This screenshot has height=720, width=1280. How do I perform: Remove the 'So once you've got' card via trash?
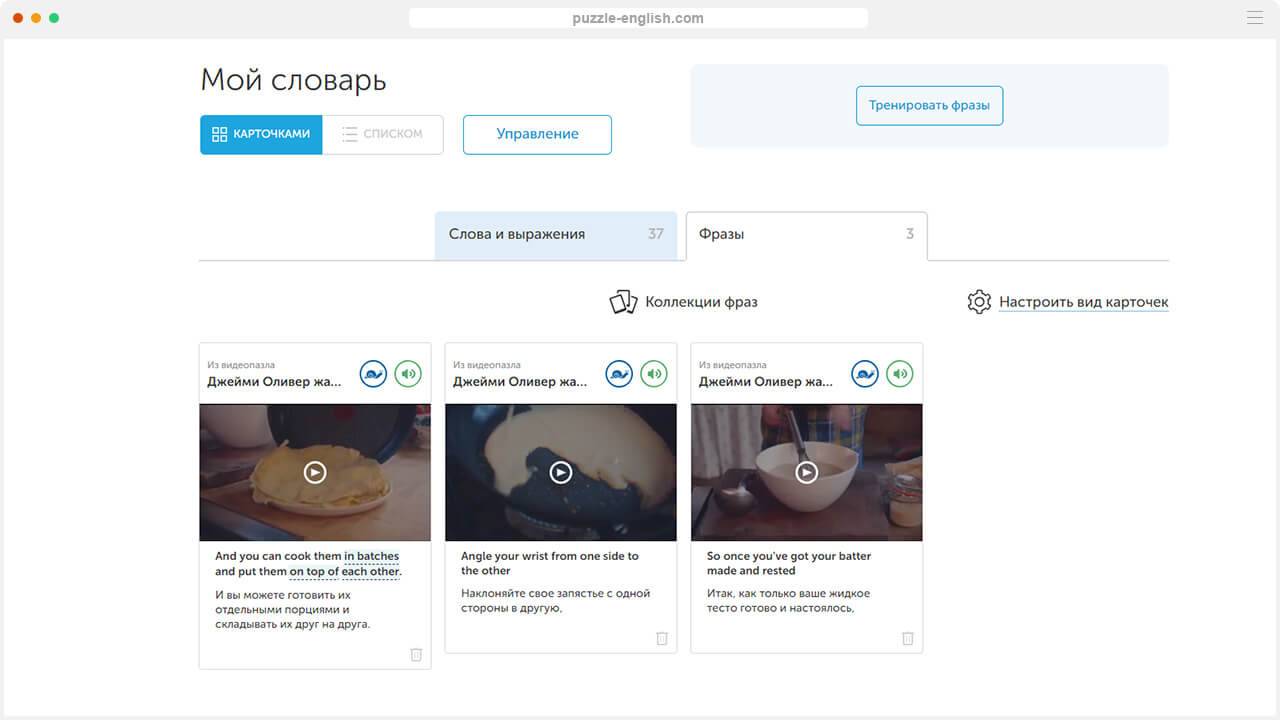tap(907, 638)
